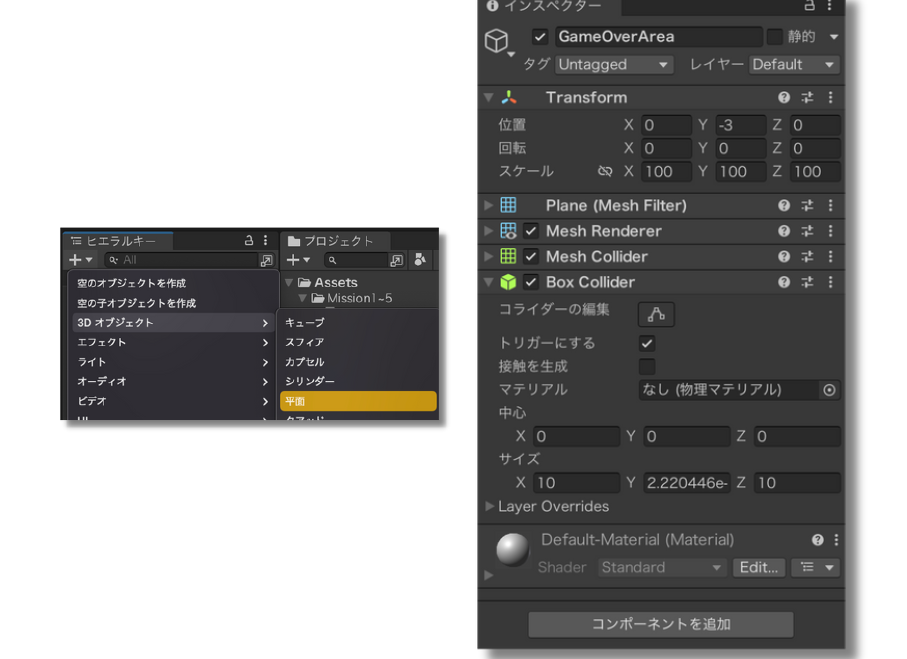The width and height of the screenshot is (907, 659).
Task: Click the shader Edit... button
Action: (x=759, y=568)
